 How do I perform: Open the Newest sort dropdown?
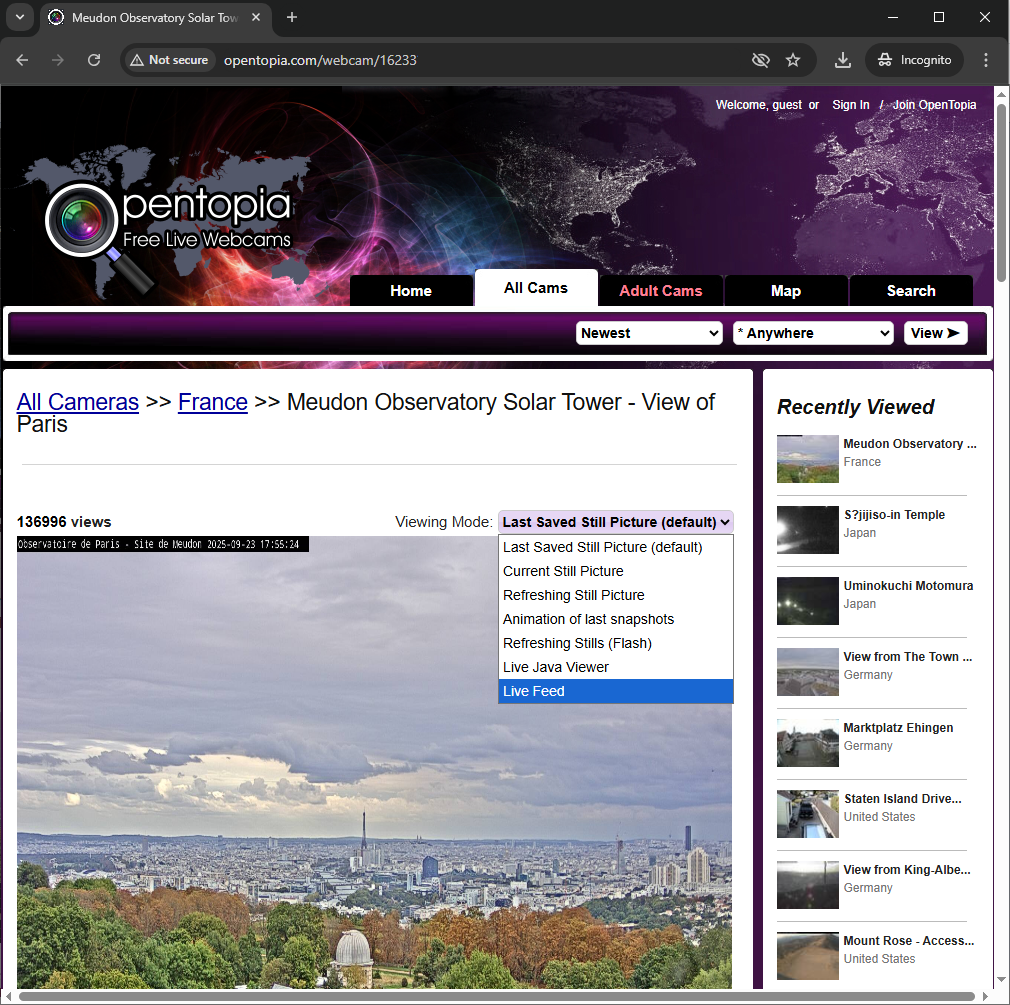[x=648, y=333]
